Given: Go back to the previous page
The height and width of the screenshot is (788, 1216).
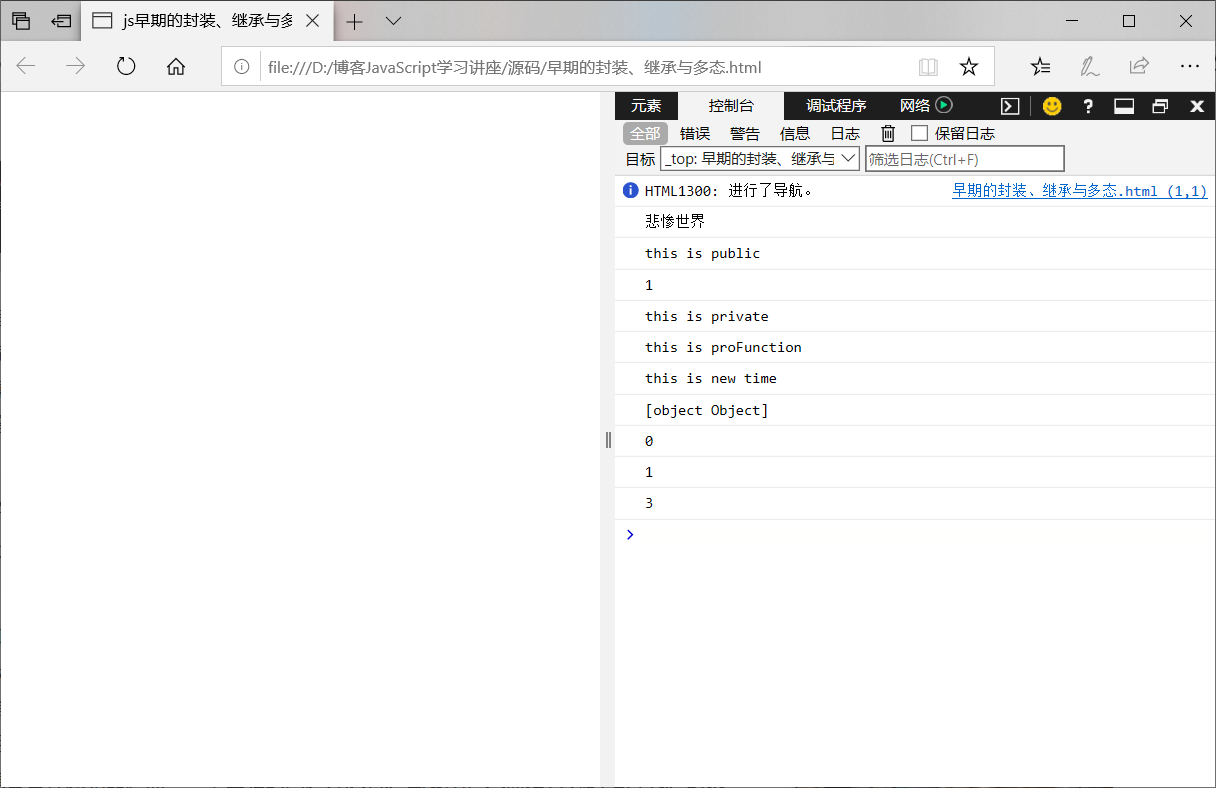Looking at the screenshot, I should 26,67.
